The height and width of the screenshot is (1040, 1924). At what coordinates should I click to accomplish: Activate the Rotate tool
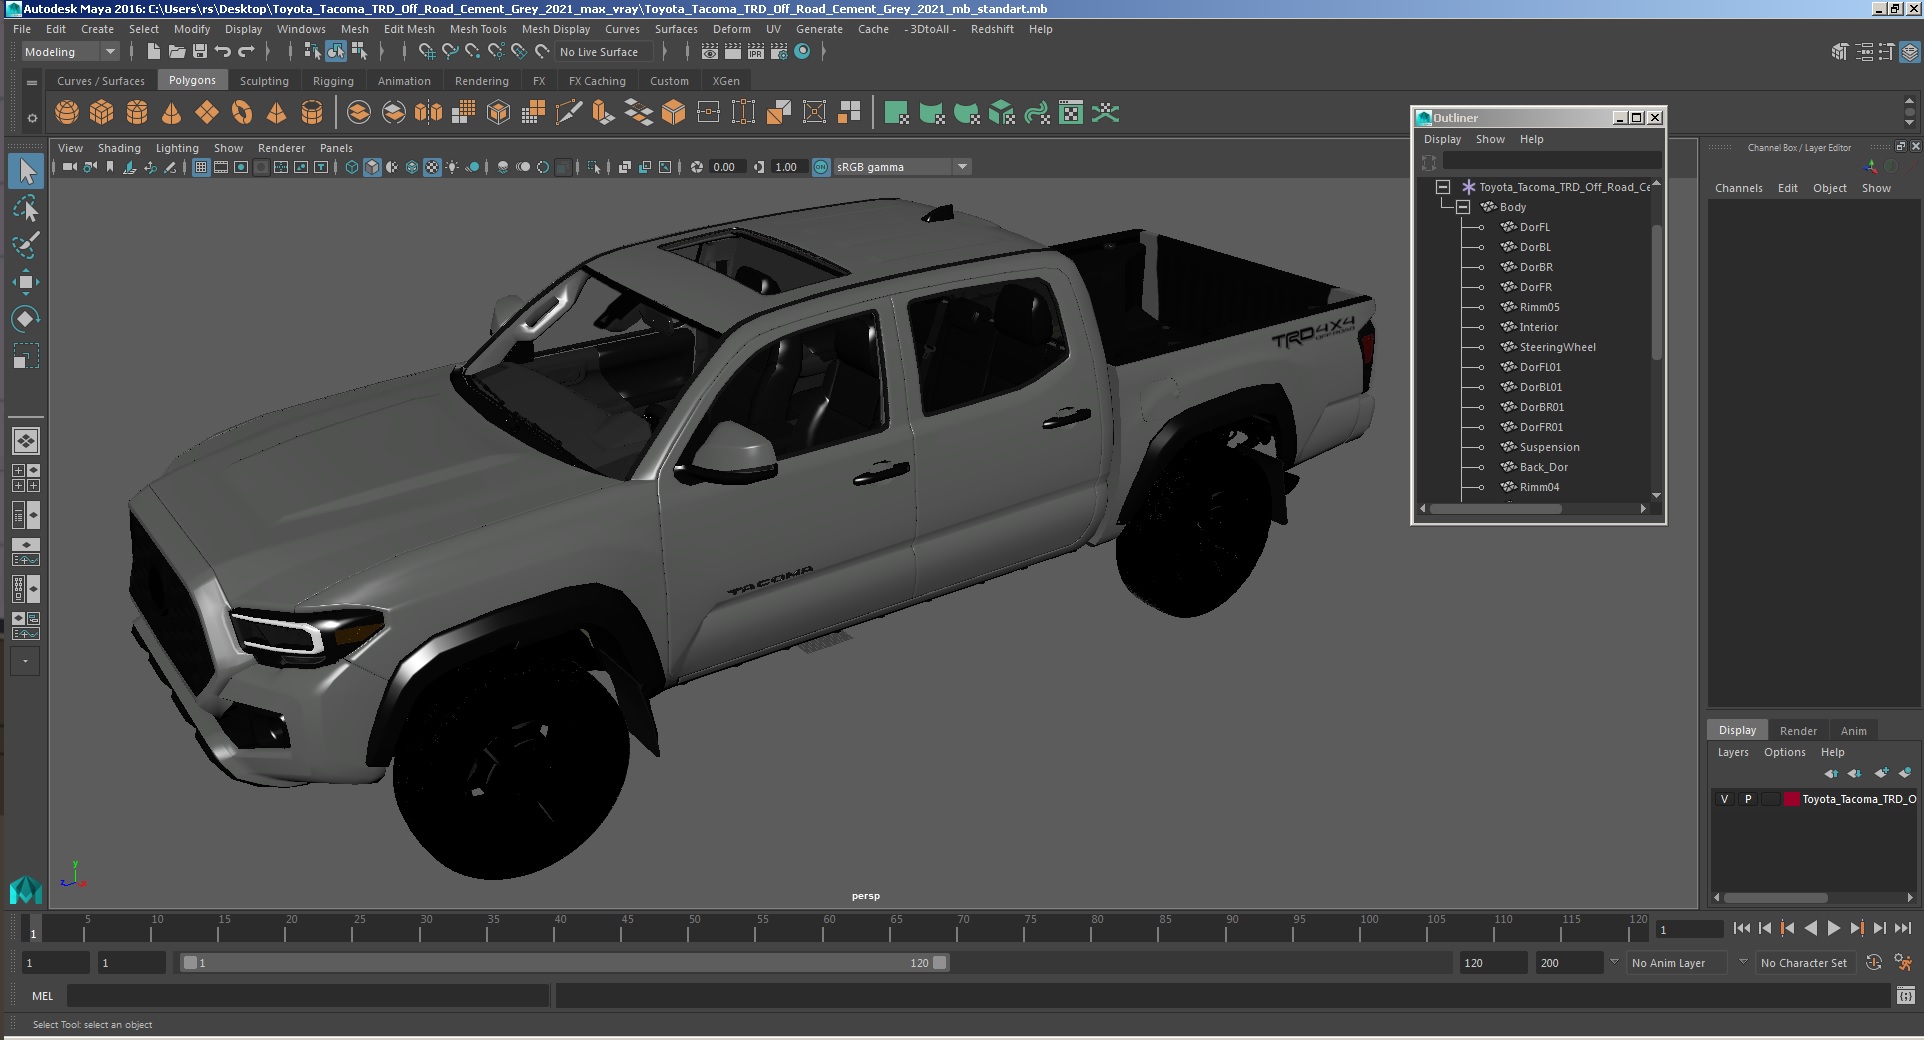coord(26,319)
